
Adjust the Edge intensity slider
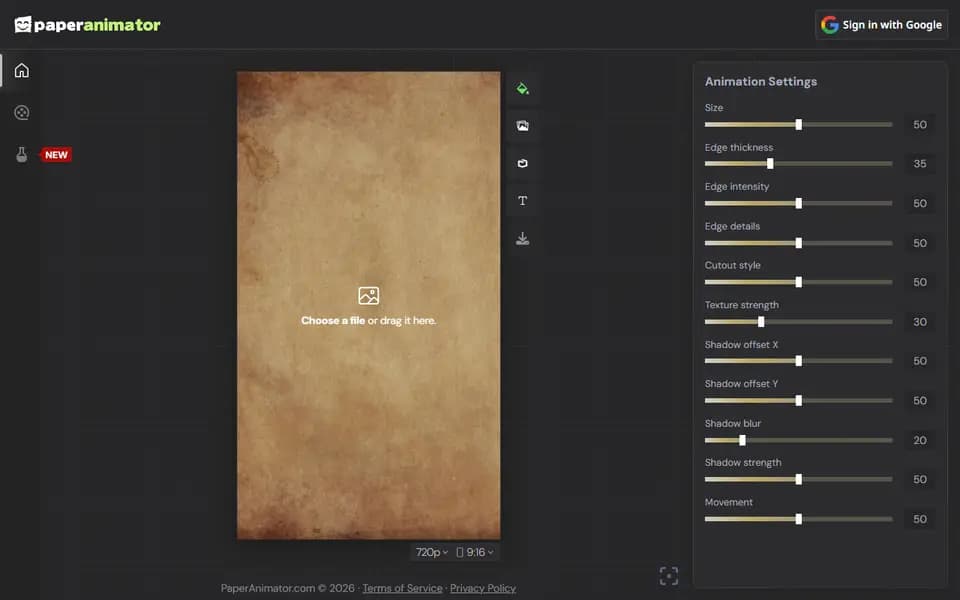coord(798,203)
